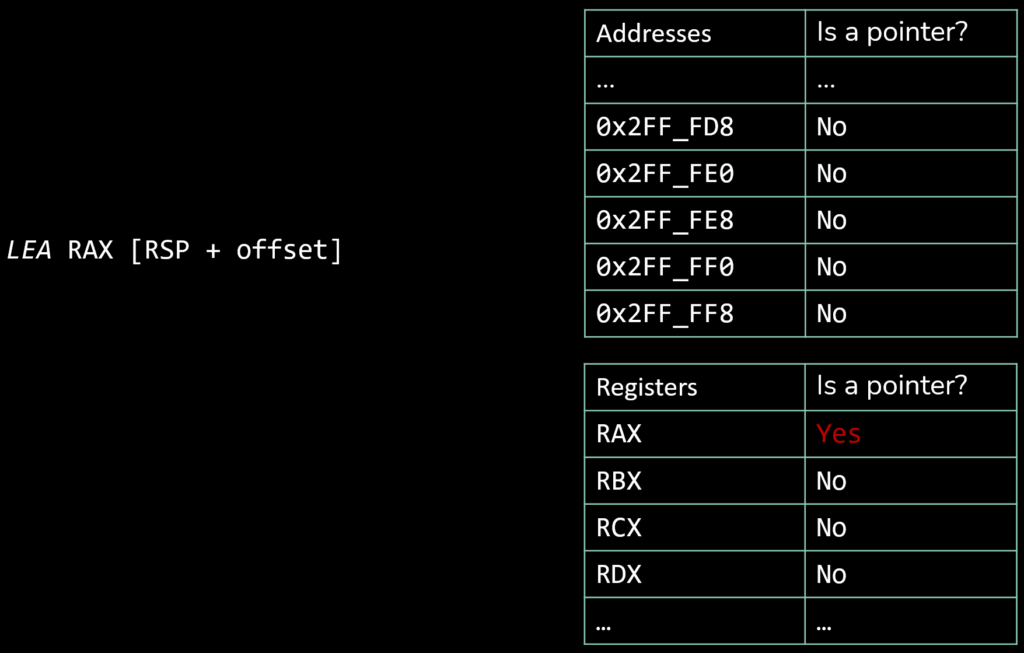Click the red "Yes" value for RAX
The height and width of the screenshot is (653, 1024).
click(x=838, y=434)
